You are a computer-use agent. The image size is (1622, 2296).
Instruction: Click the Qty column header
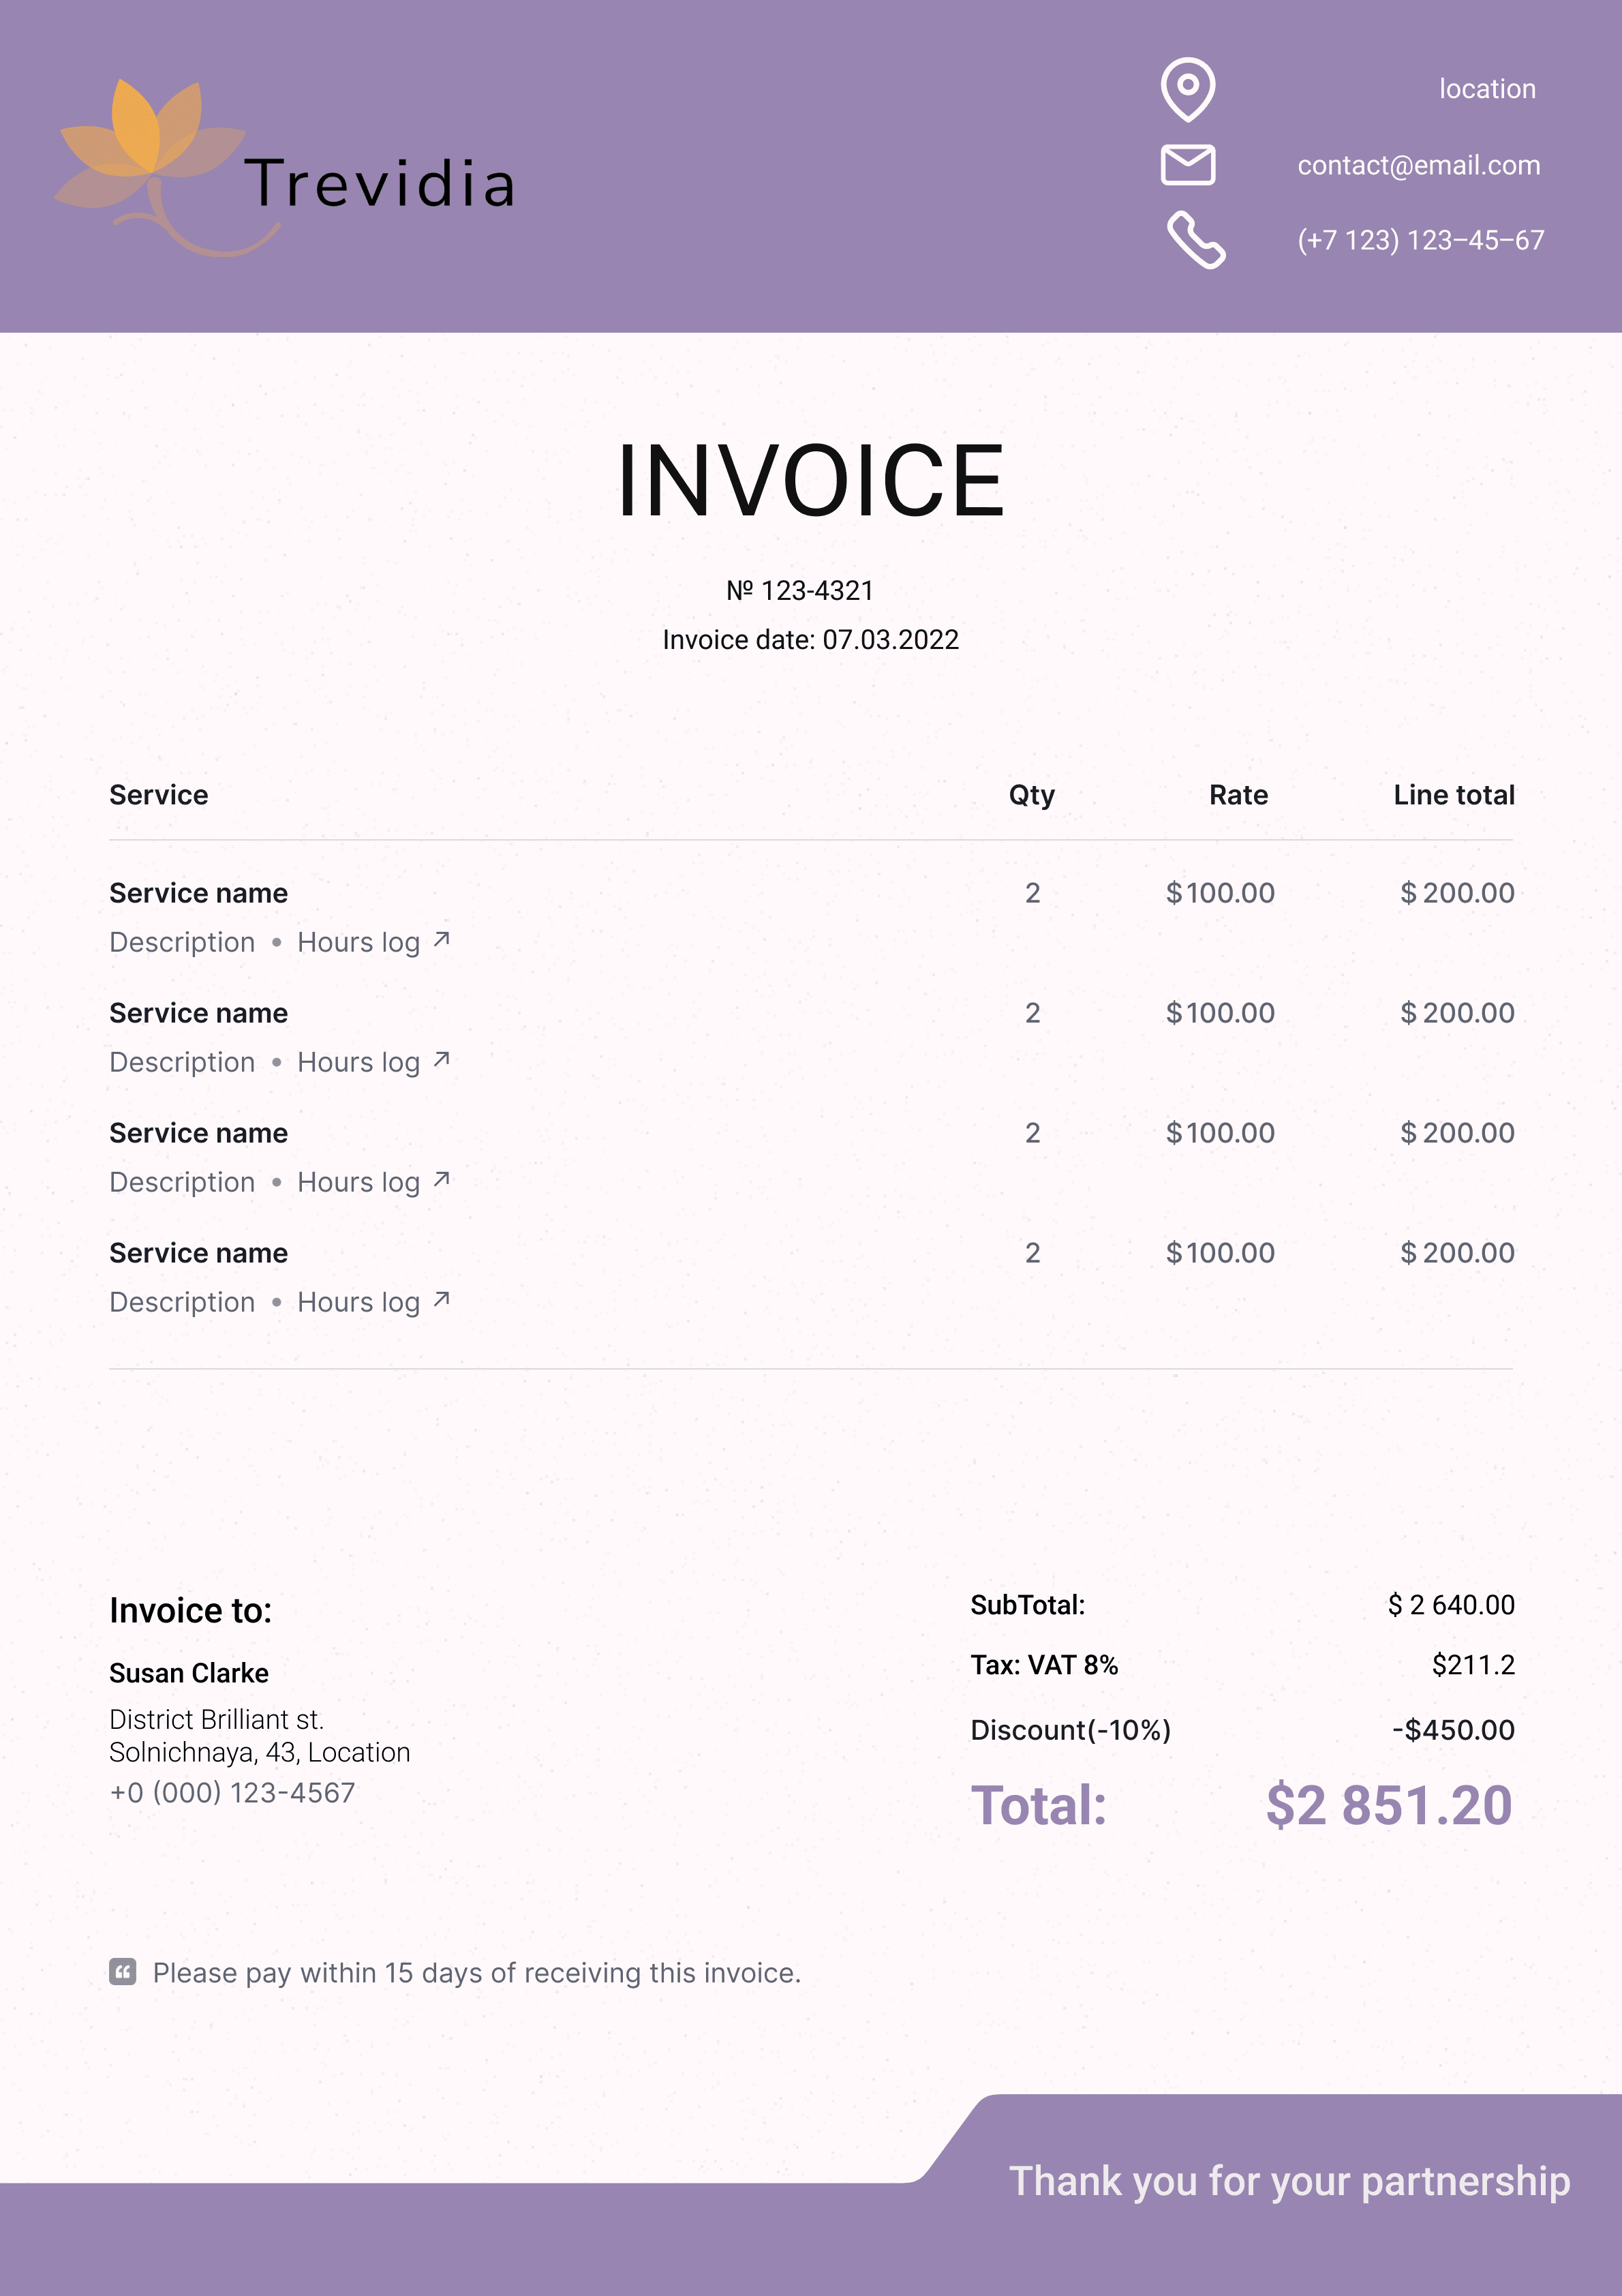click(x=1031, y=795)
